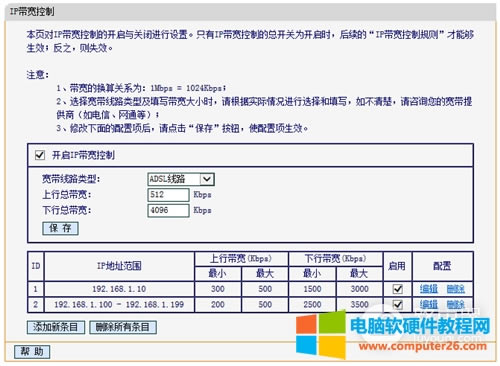Click the 帮助 button
This screenshot has width=500, height=366.
tap(32, 351)
